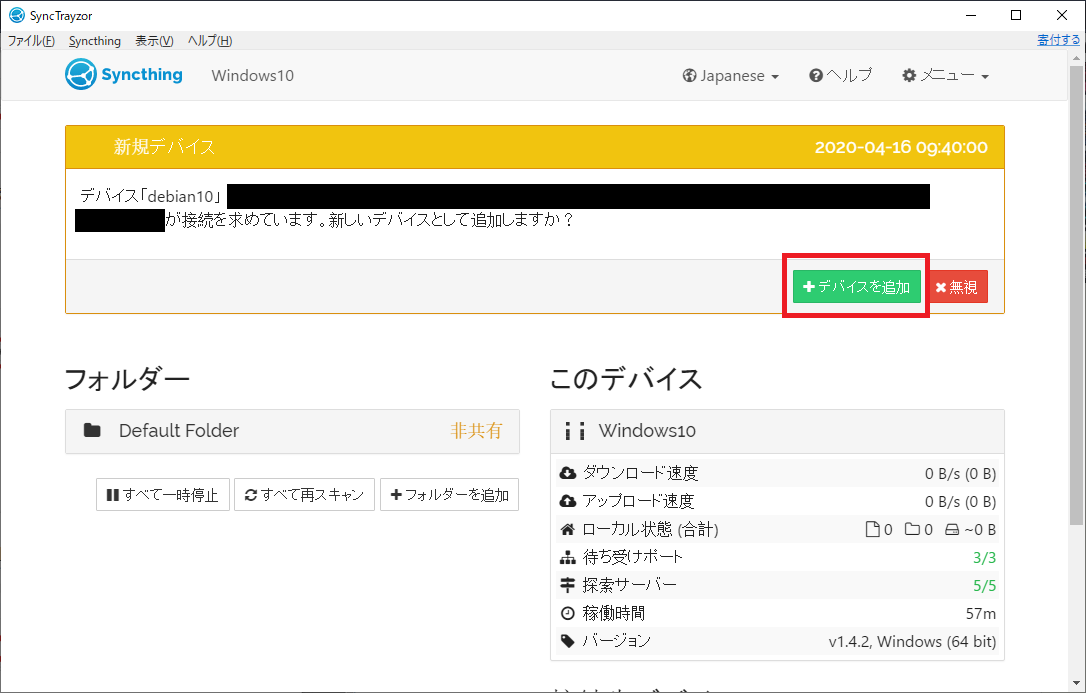Viewport: 1086px width, 693px height.
Task: Click the 待ち受けポート label
Action: click(x=632, y=557)
